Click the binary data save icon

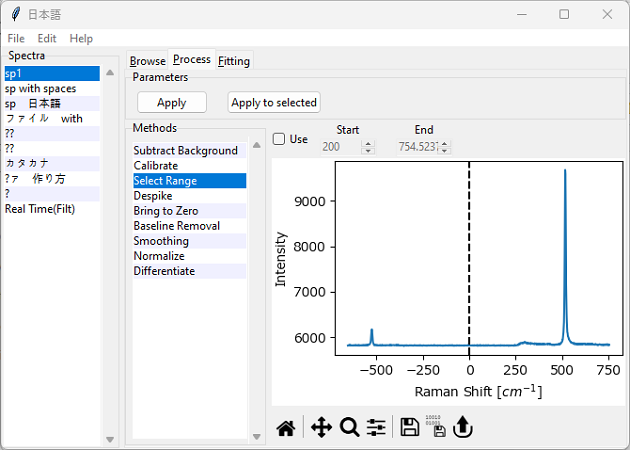pyautogui.click(x=435, y=428)
